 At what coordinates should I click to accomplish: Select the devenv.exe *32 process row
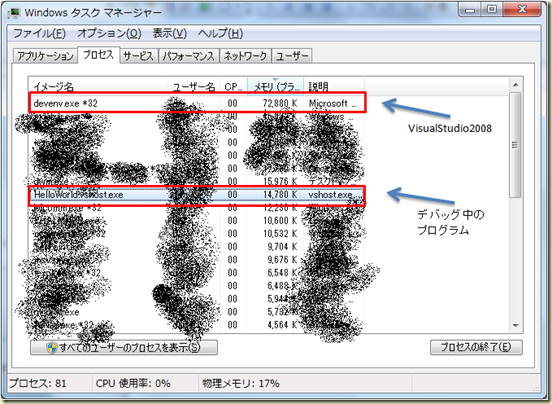click(x=197, y=103)
